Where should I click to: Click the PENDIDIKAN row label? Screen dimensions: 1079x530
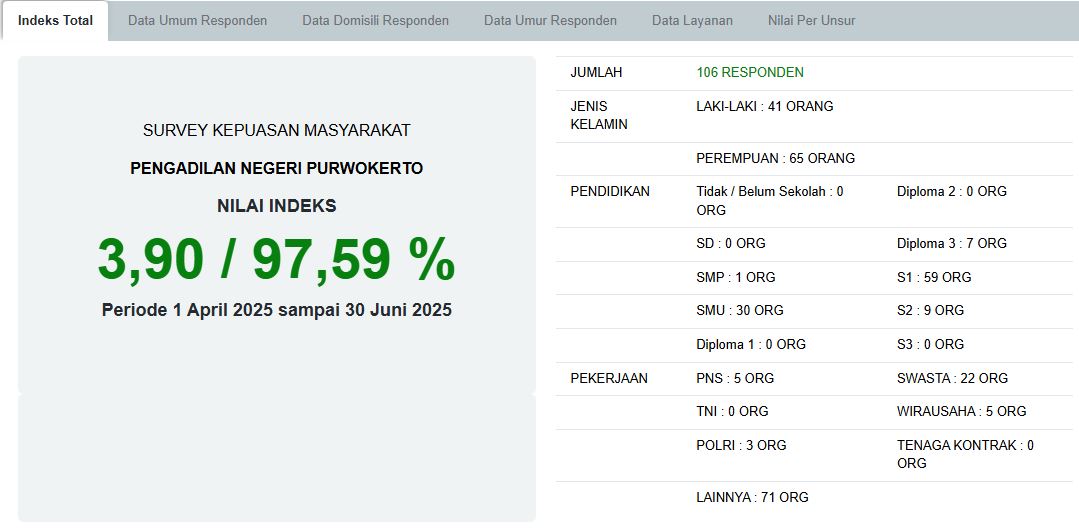point(610,191)
